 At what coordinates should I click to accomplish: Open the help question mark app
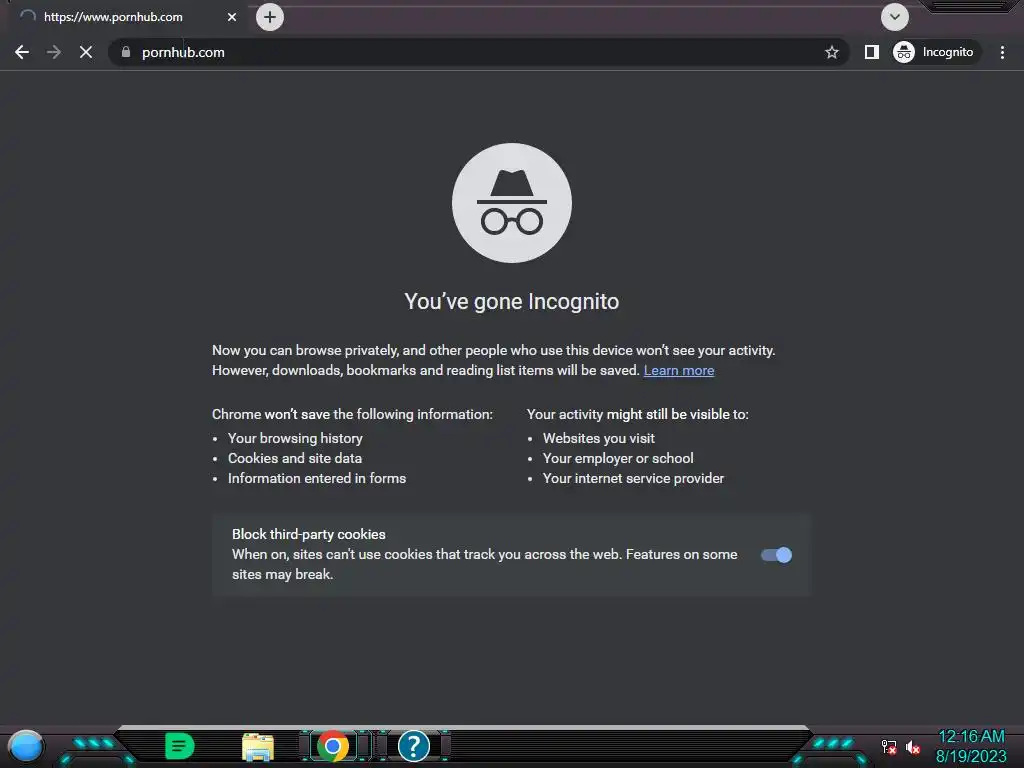pyautogui.click(x=413, y=746)
